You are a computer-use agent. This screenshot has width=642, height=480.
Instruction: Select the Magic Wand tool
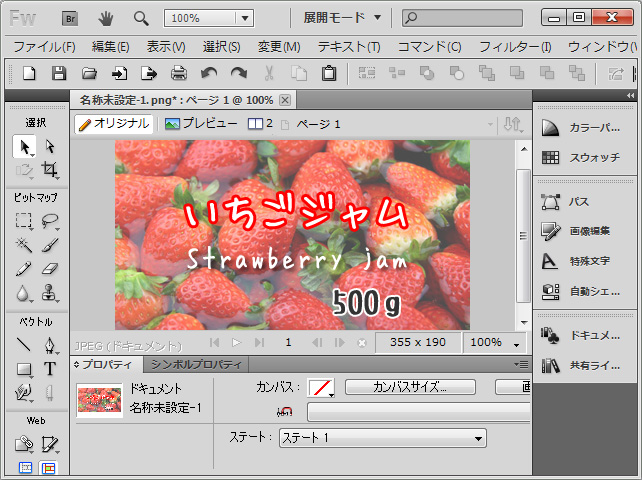tap(24, 245)
